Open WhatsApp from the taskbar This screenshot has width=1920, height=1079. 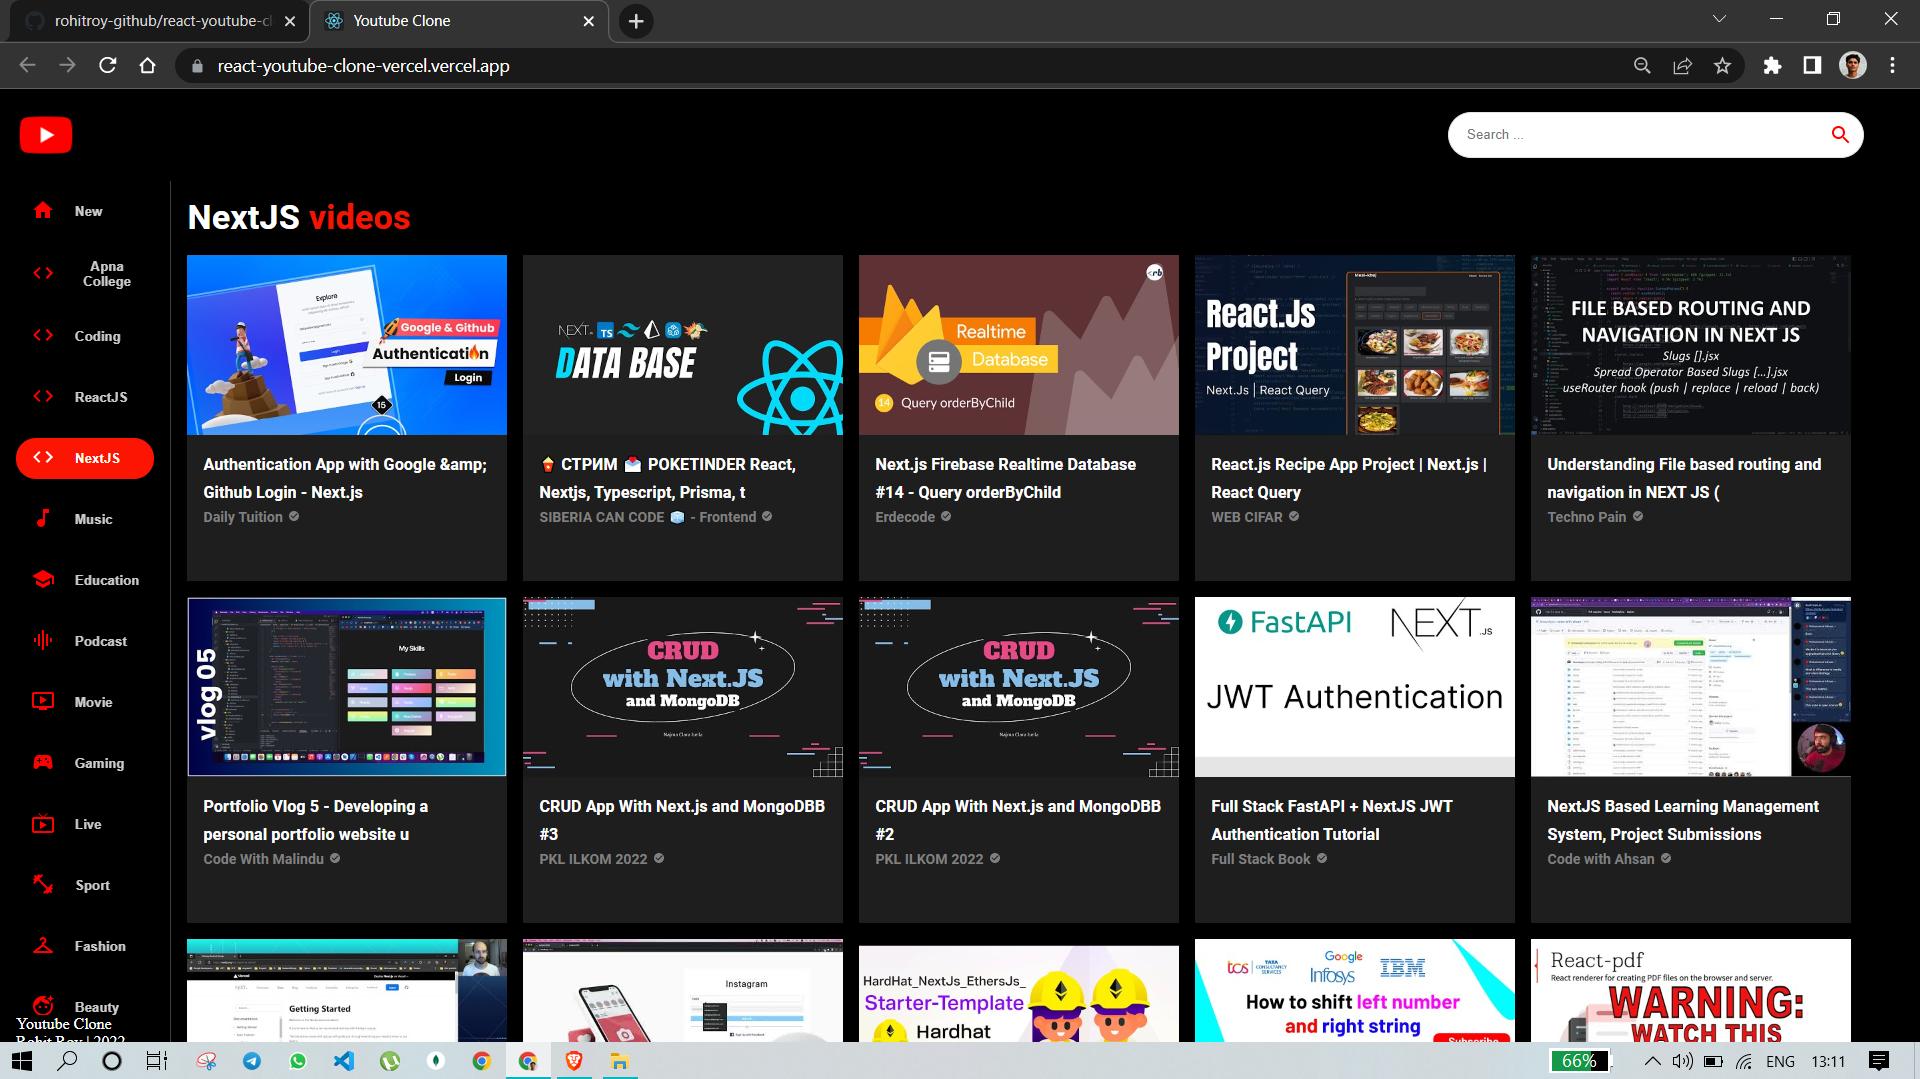pos(297,1061)
